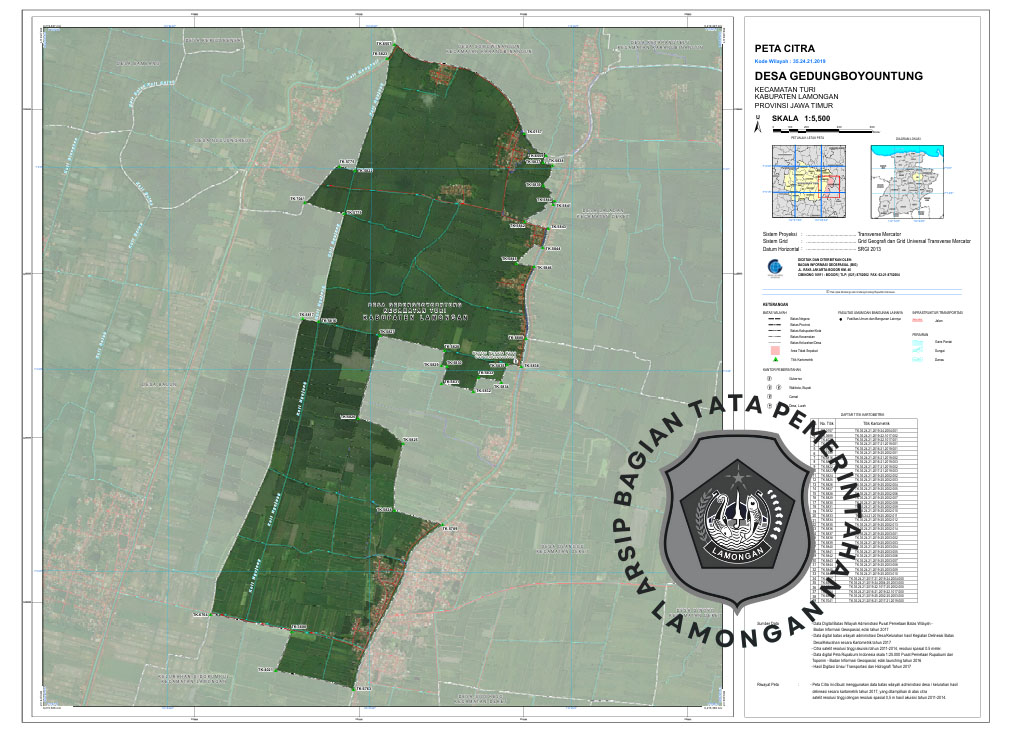Click the Gubernur office legend symbol
This screenshot has height=733, width=1018.
pyautogui.click(x=769, y=379)
